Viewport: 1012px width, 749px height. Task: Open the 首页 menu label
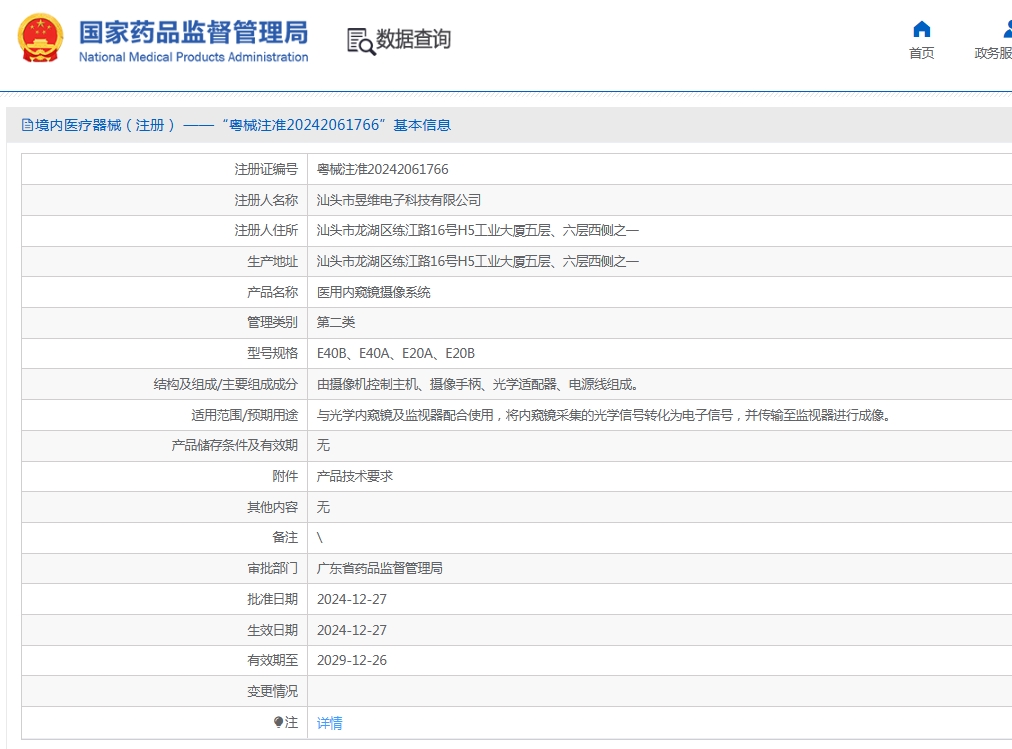922,53
